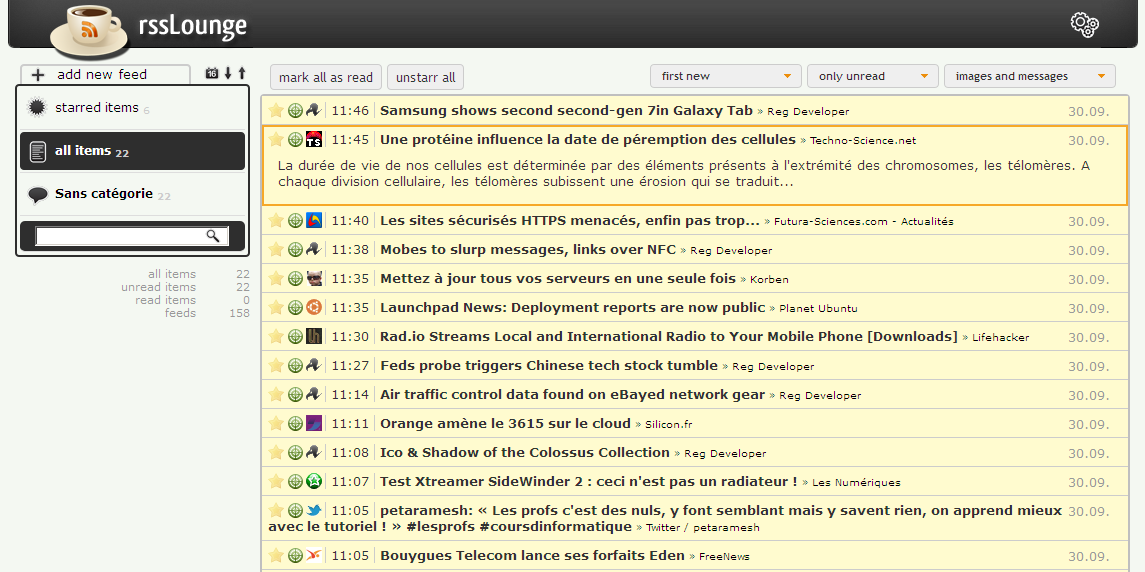The image size is (1145, 572).
Task: Open Feds probe triggers Chinese tech stock headline
Action: click(548, 365)
